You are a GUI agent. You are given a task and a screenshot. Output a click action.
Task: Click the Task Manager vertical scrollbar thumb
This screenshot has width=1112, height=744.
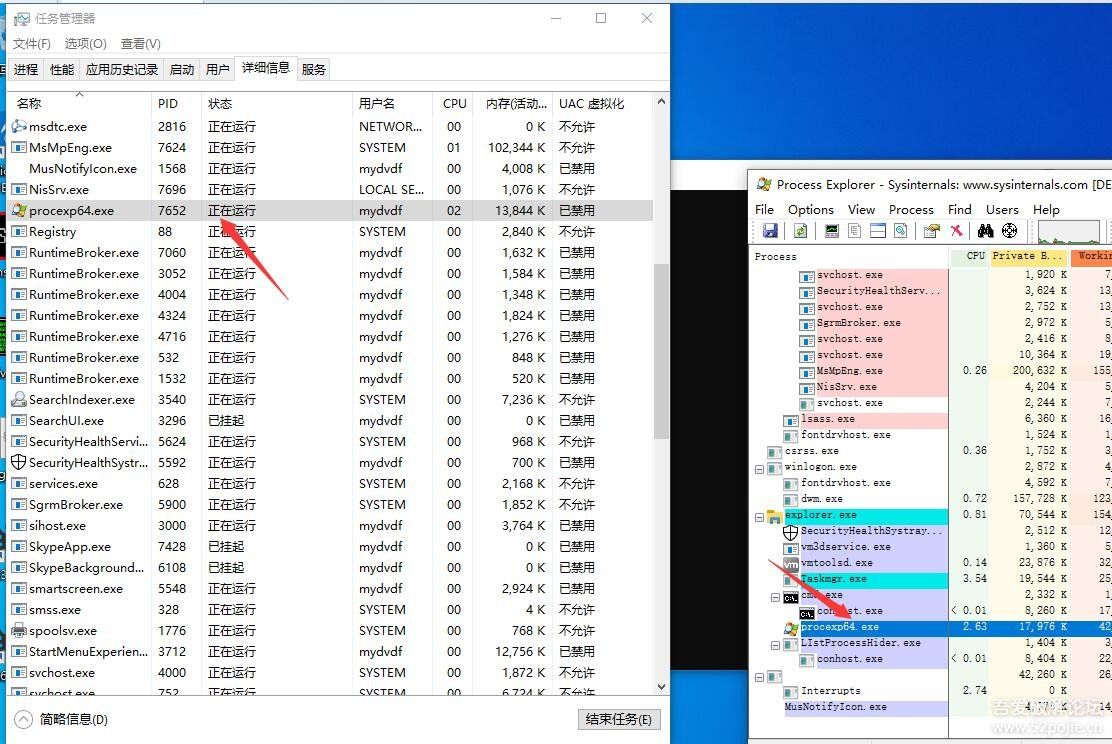tap(661, 352)
